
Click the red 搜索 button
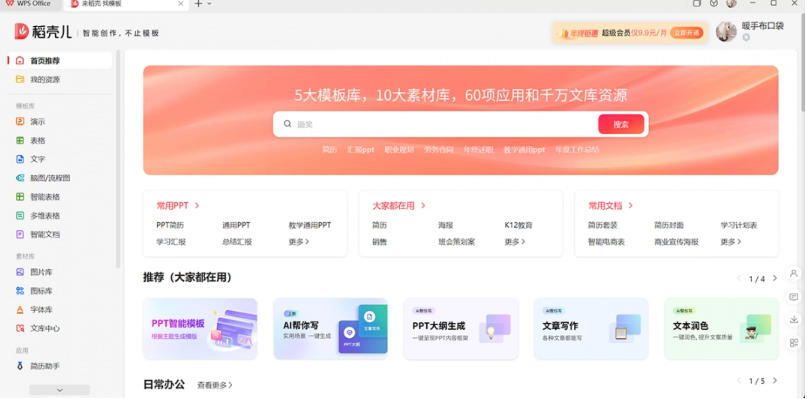[x=621, y=124]
